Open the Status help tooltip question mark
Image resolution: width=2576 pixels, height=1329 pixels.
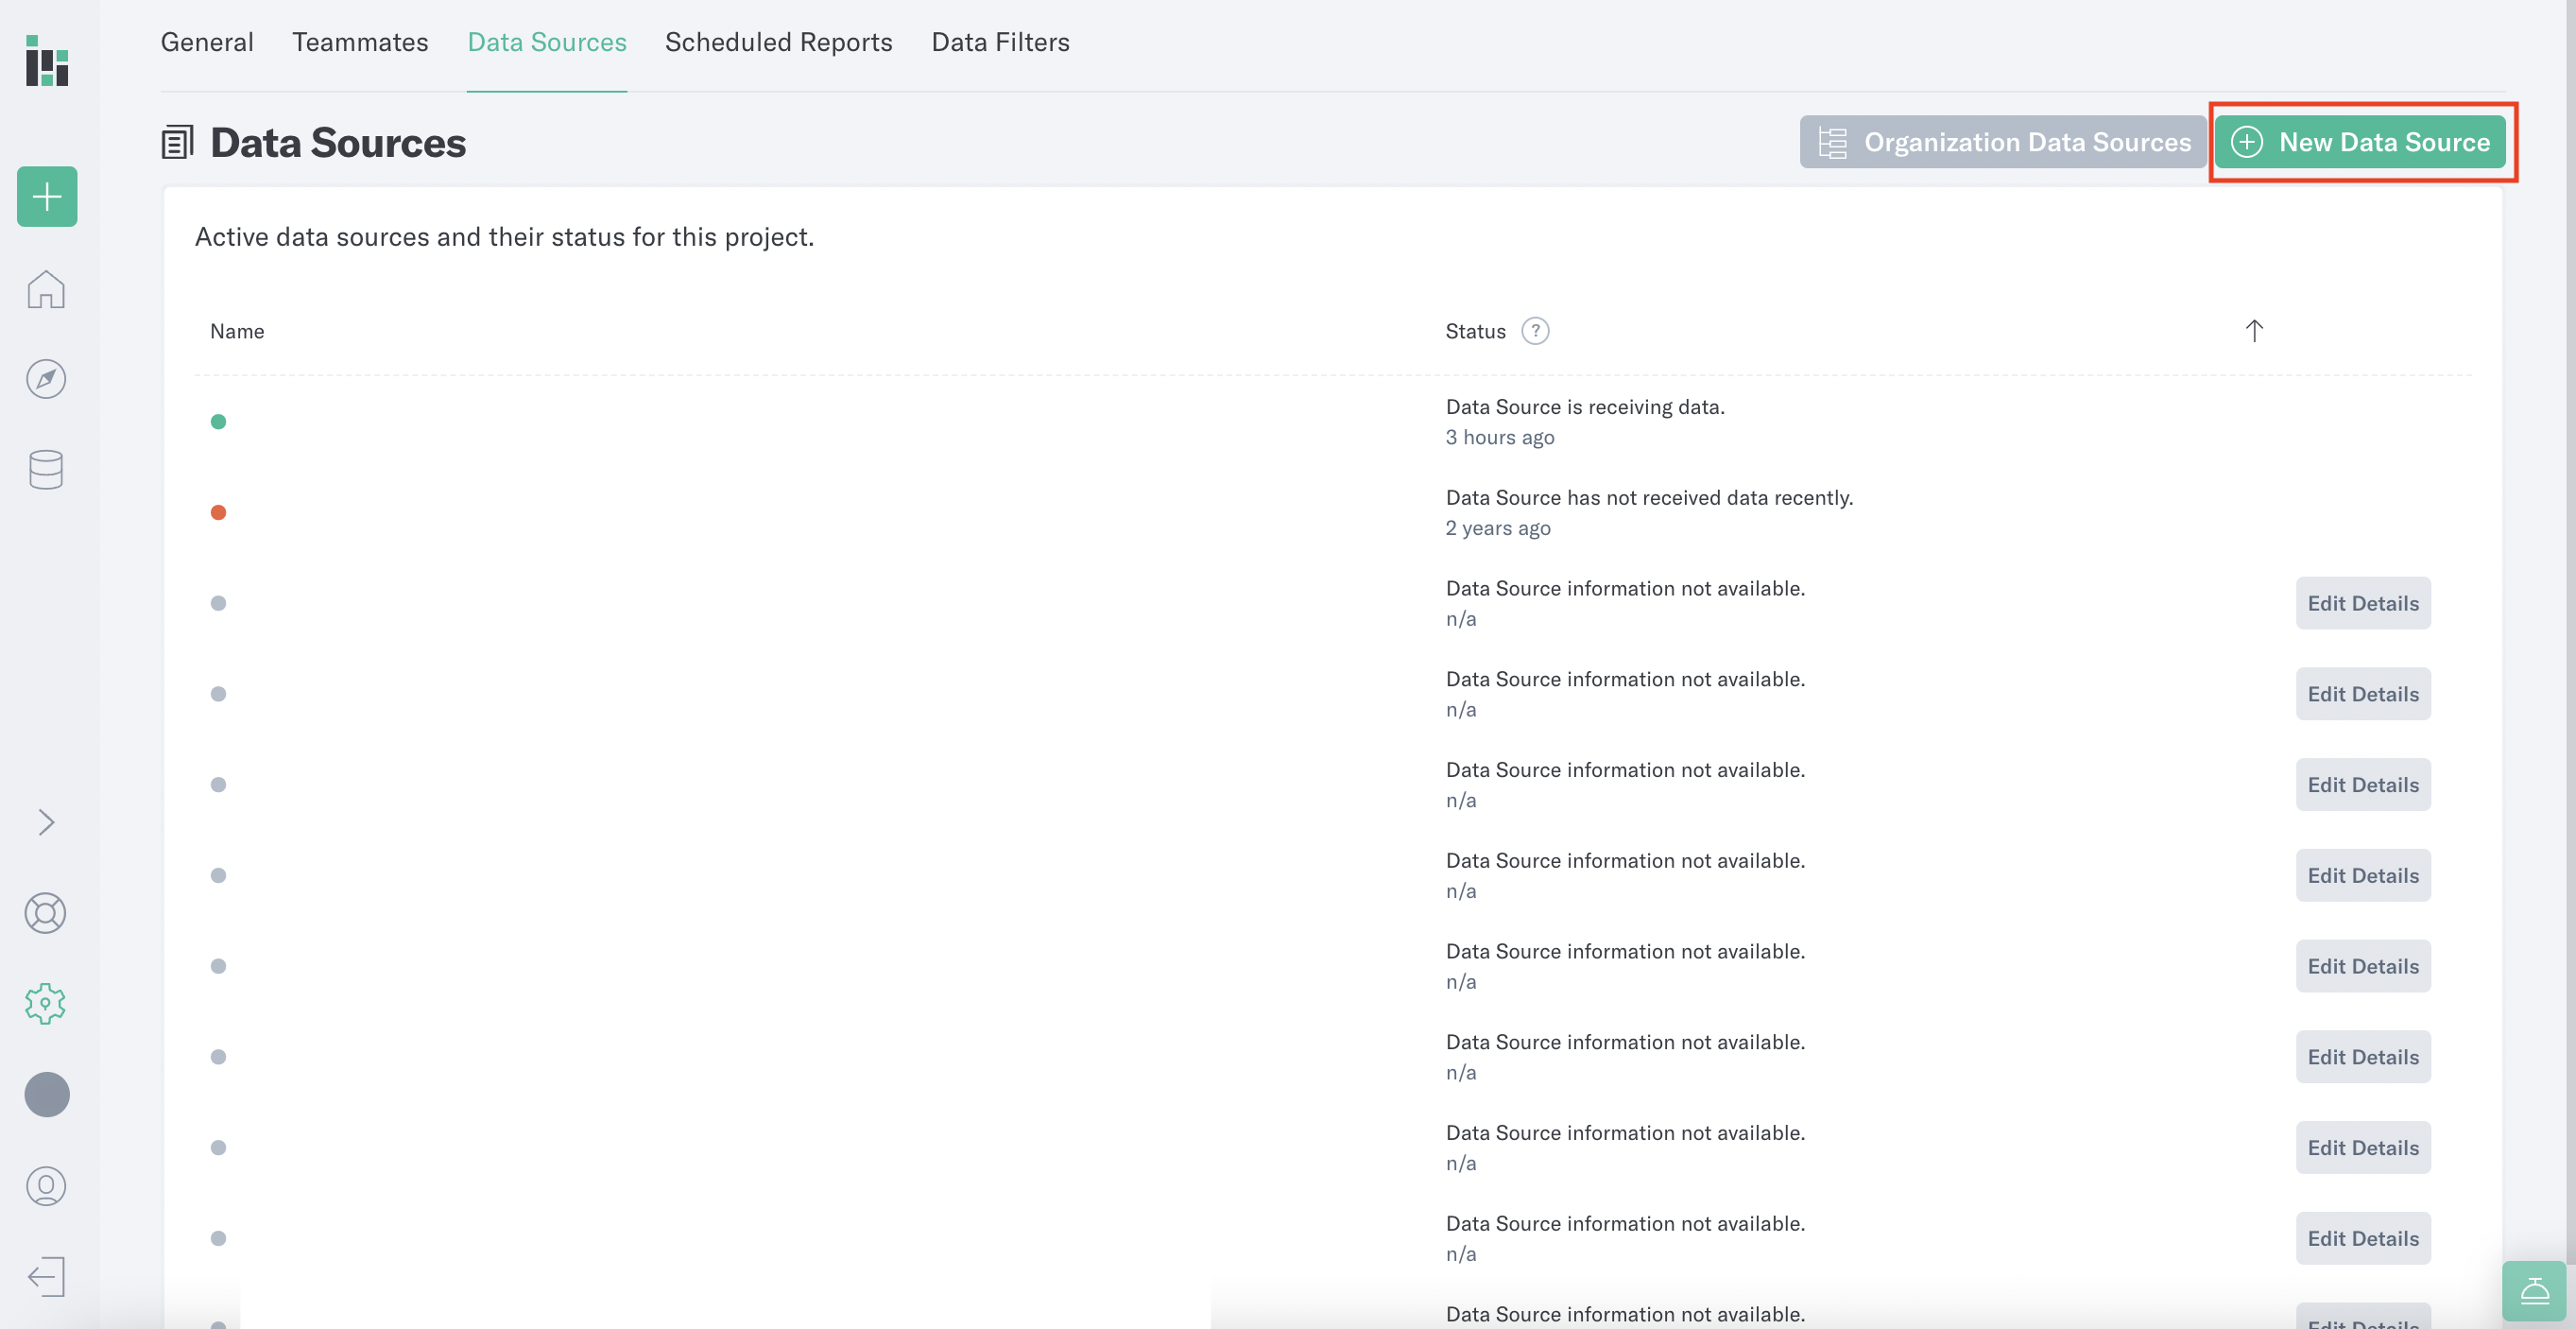[1535, 330]
